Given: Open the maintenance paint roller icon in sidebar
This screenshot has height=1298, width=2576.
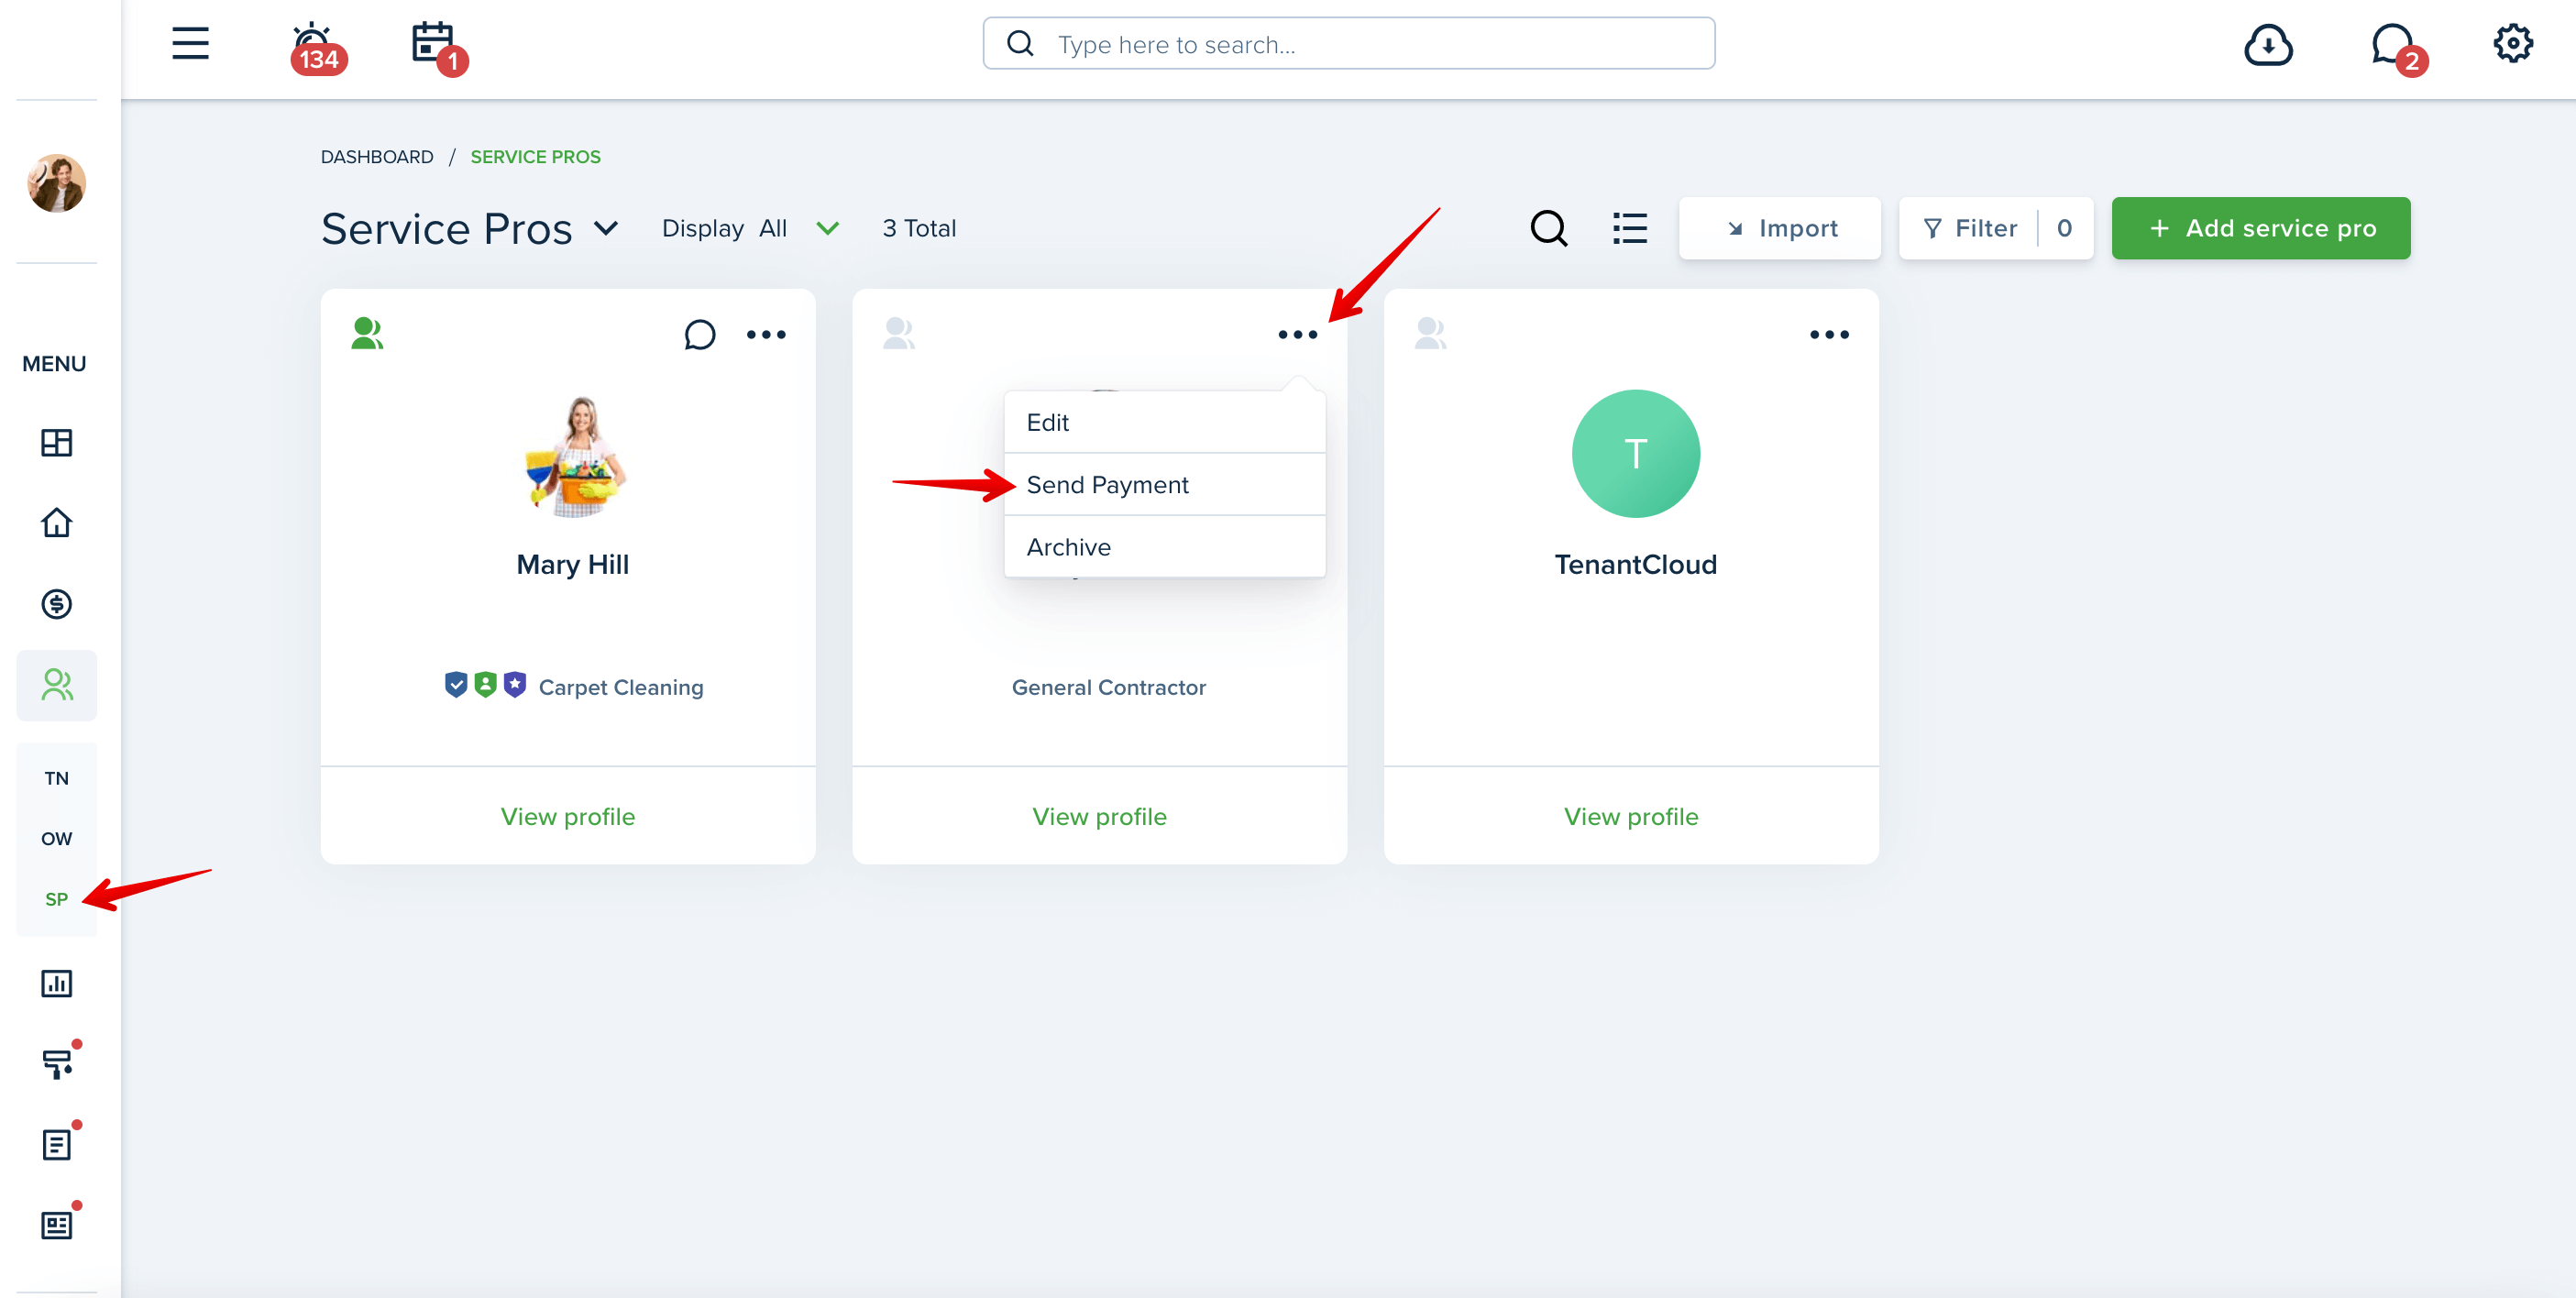Looking at the screenshot, I should point(58,1062).
